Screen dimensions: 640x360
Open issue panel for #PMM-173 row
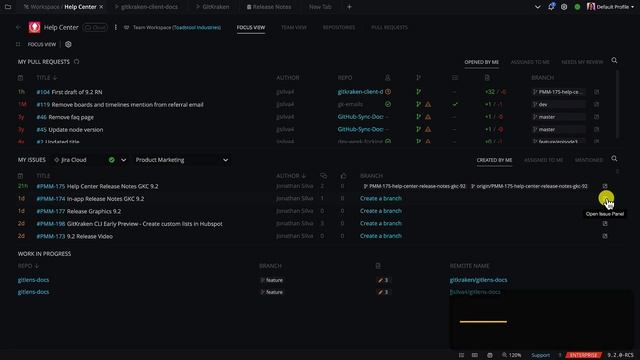(x=605, y=236)
